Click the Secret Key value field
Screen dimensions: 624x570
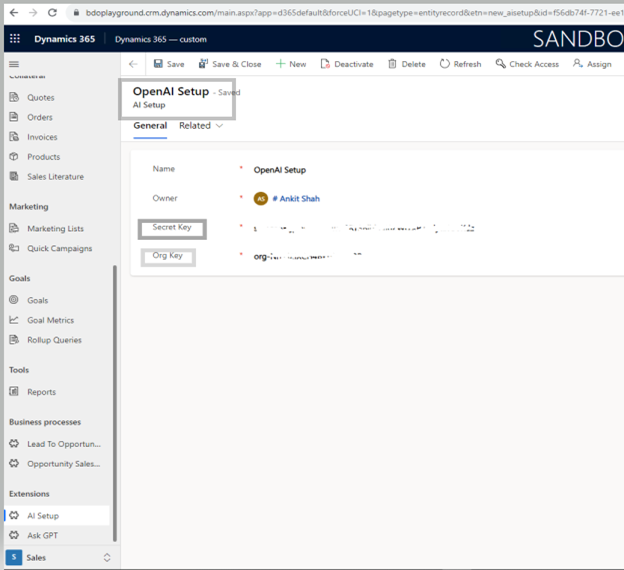364,228
